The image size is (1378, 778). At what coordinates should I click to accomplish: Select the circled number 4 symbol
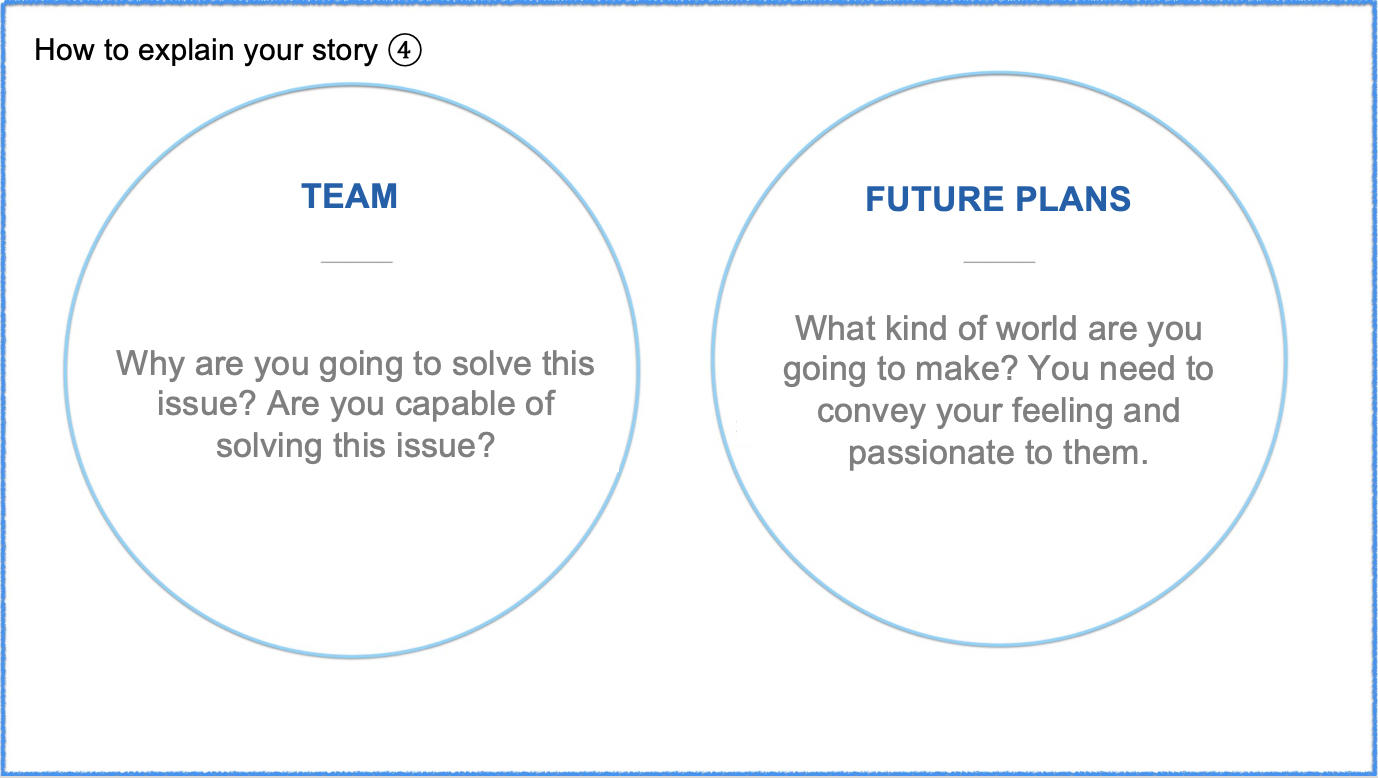coord(405,50)
